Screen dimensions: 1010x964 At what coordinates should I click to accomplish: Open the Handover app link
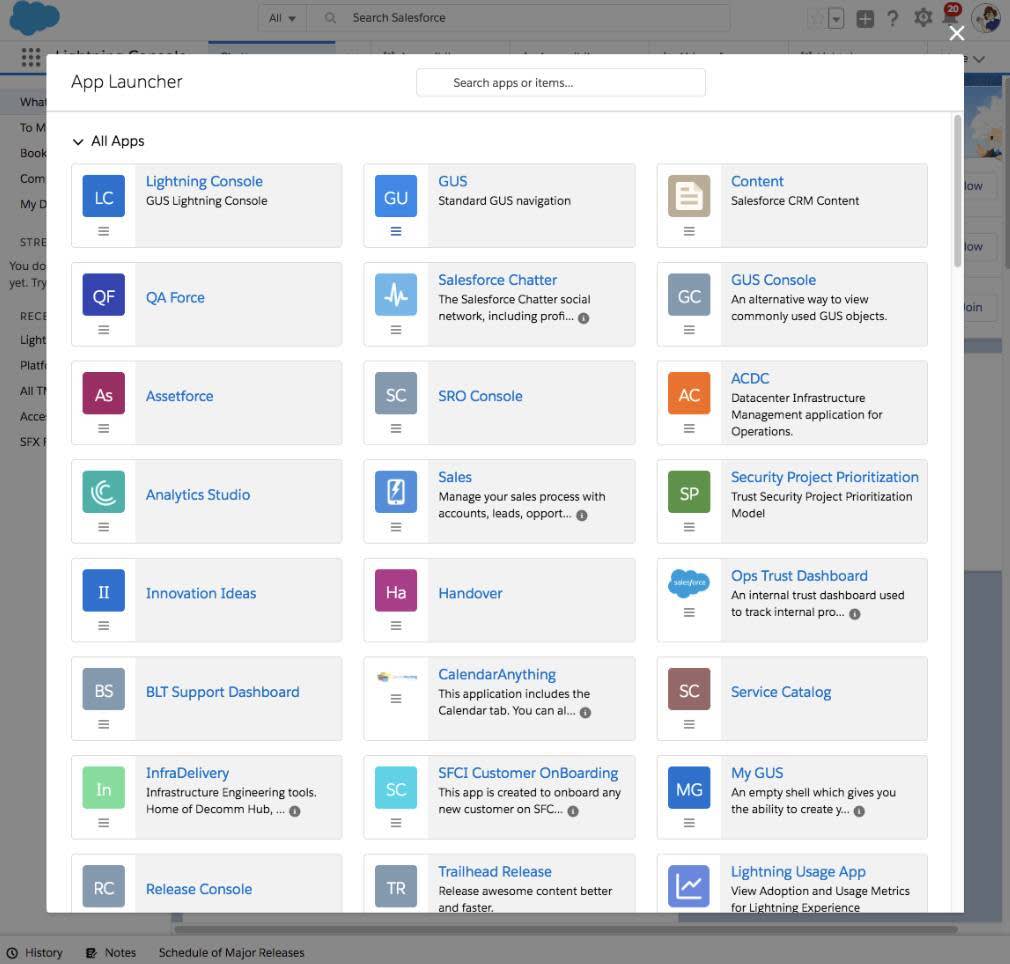coord(470,593)
